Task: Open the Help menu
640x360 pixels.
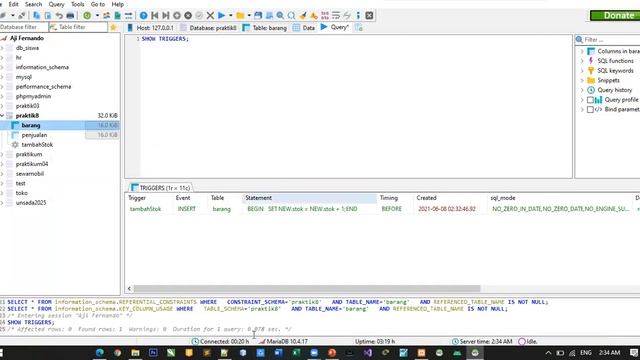Action: (118, 4)
